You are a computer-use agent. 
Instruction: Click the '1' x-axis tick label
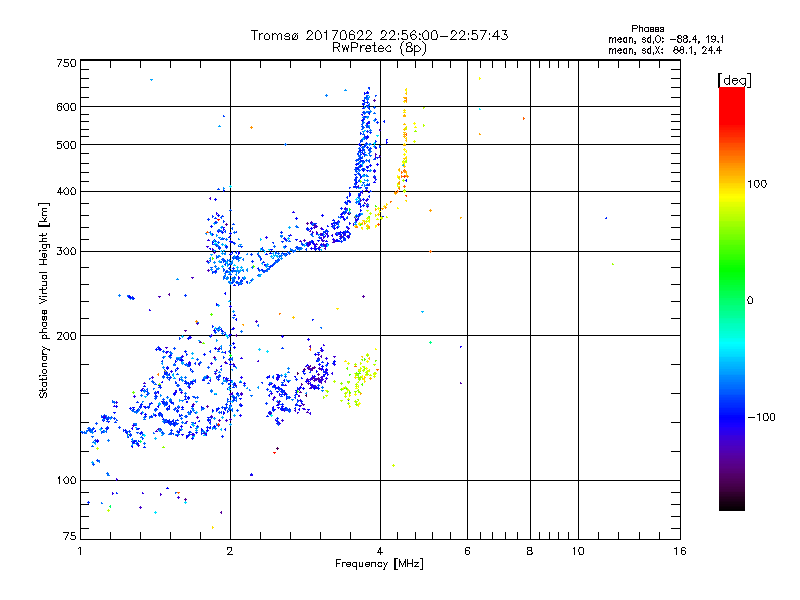click(x=81, y=551)
